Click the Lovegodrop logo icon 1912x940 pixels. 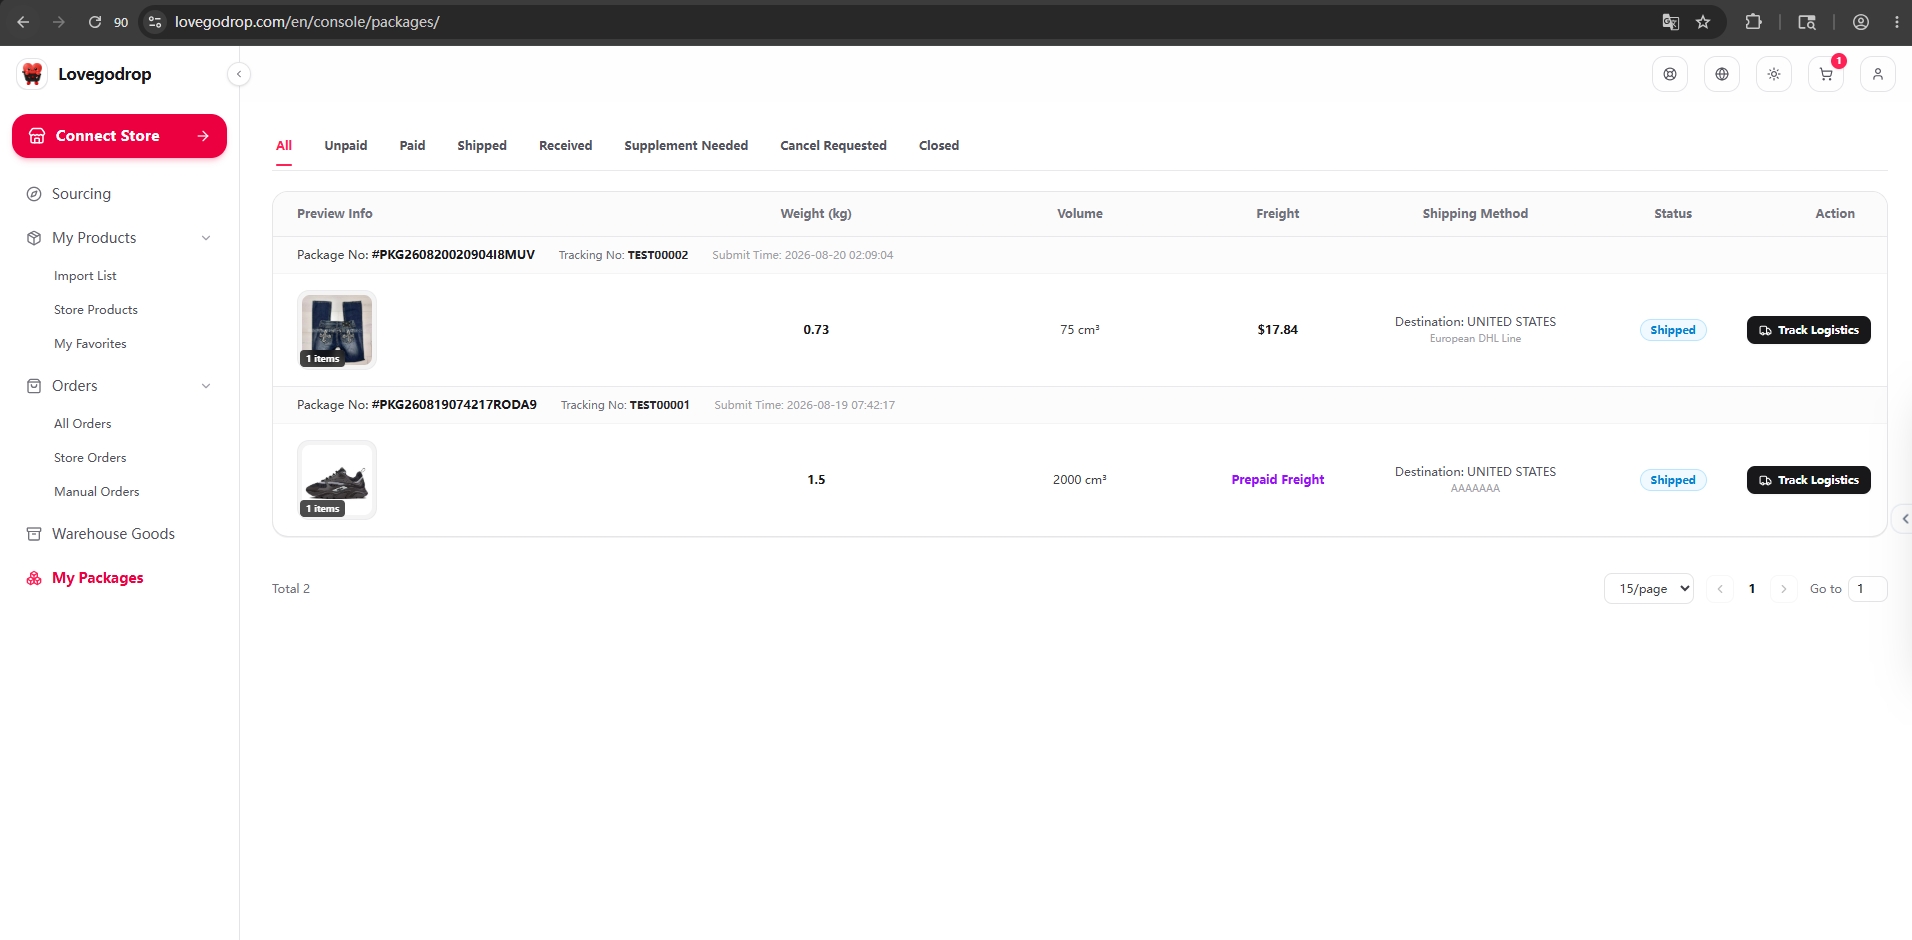(32, 74)
